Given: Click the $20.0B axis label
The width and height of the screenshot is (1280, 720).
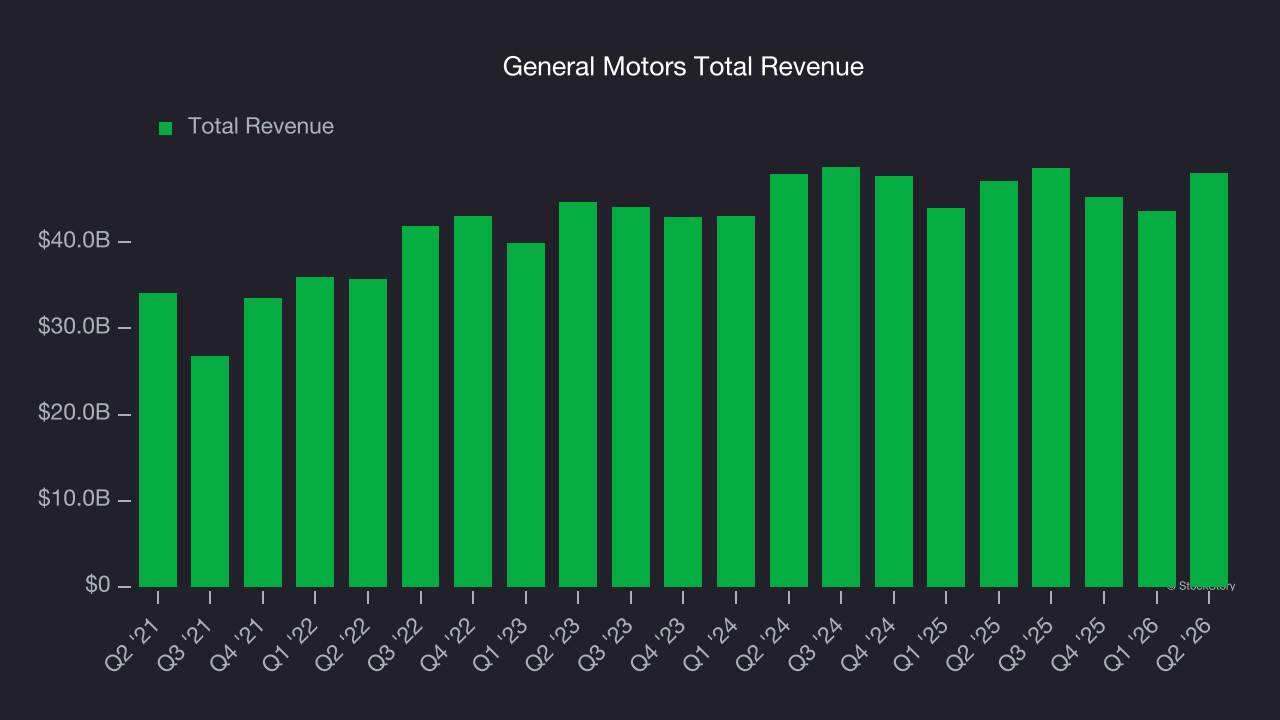Looking at the screenshot, I should pos(74,413).
